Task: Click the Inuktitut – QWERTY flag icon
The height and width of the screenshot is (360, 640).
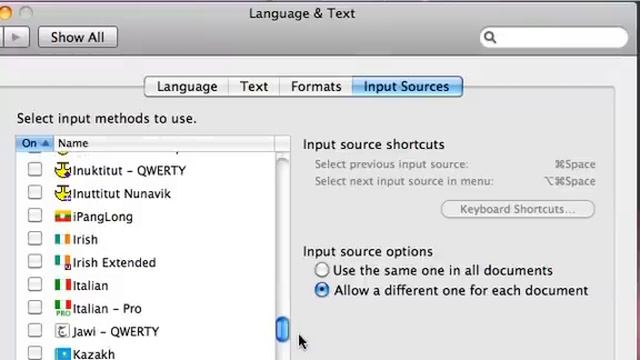Action: [62, 170]
